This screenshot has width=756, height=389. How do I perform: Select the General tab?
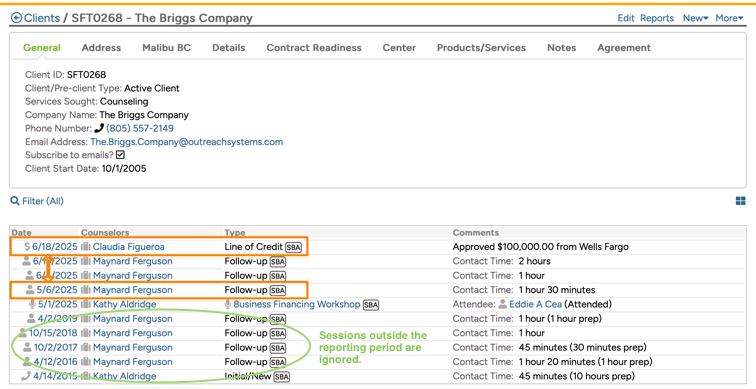coord(42,48)
